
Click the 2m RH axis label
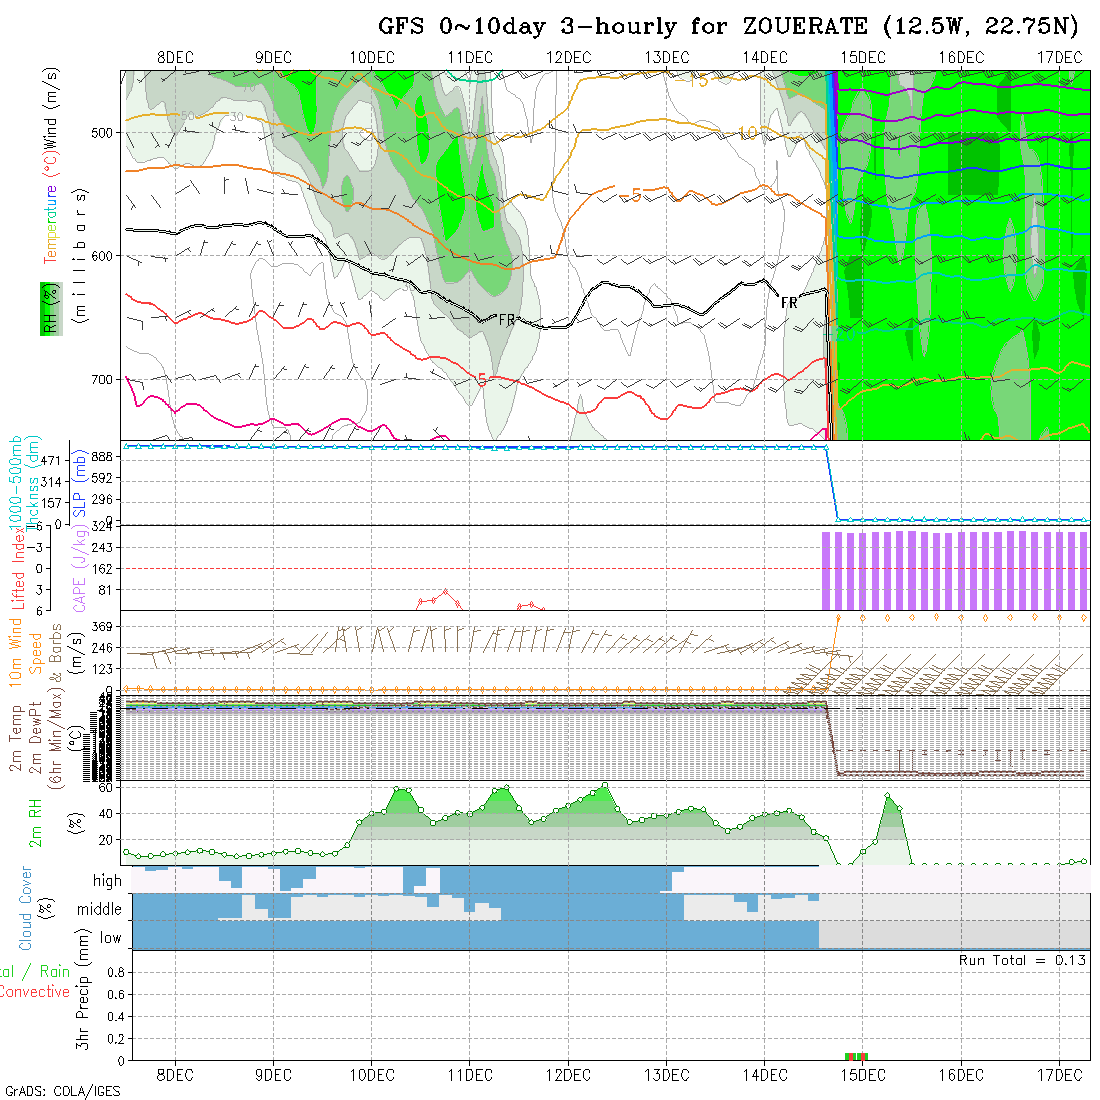36,824
